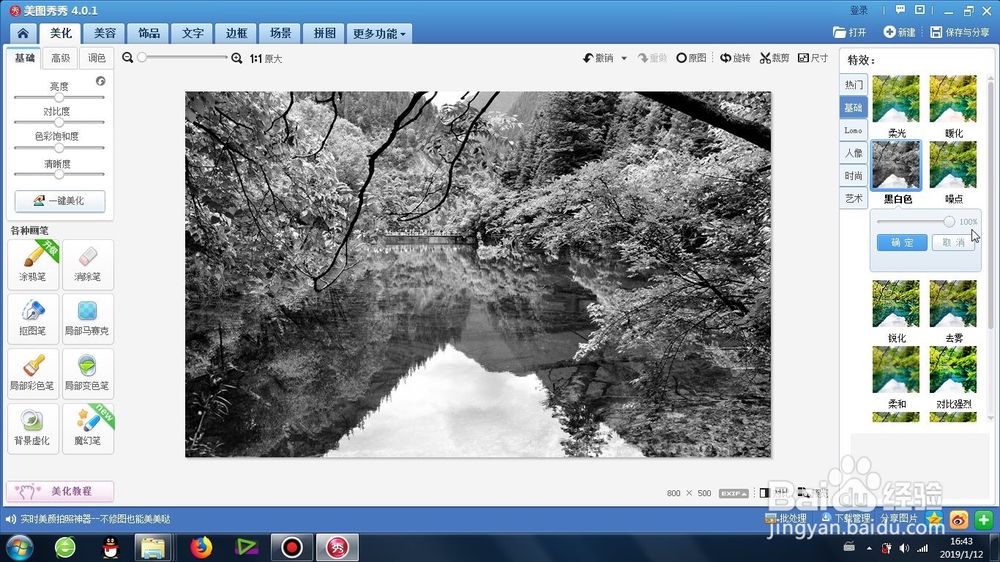Click the green plus share icon
This screenshot has width=1000, height=562.
[x=983, y=520]
